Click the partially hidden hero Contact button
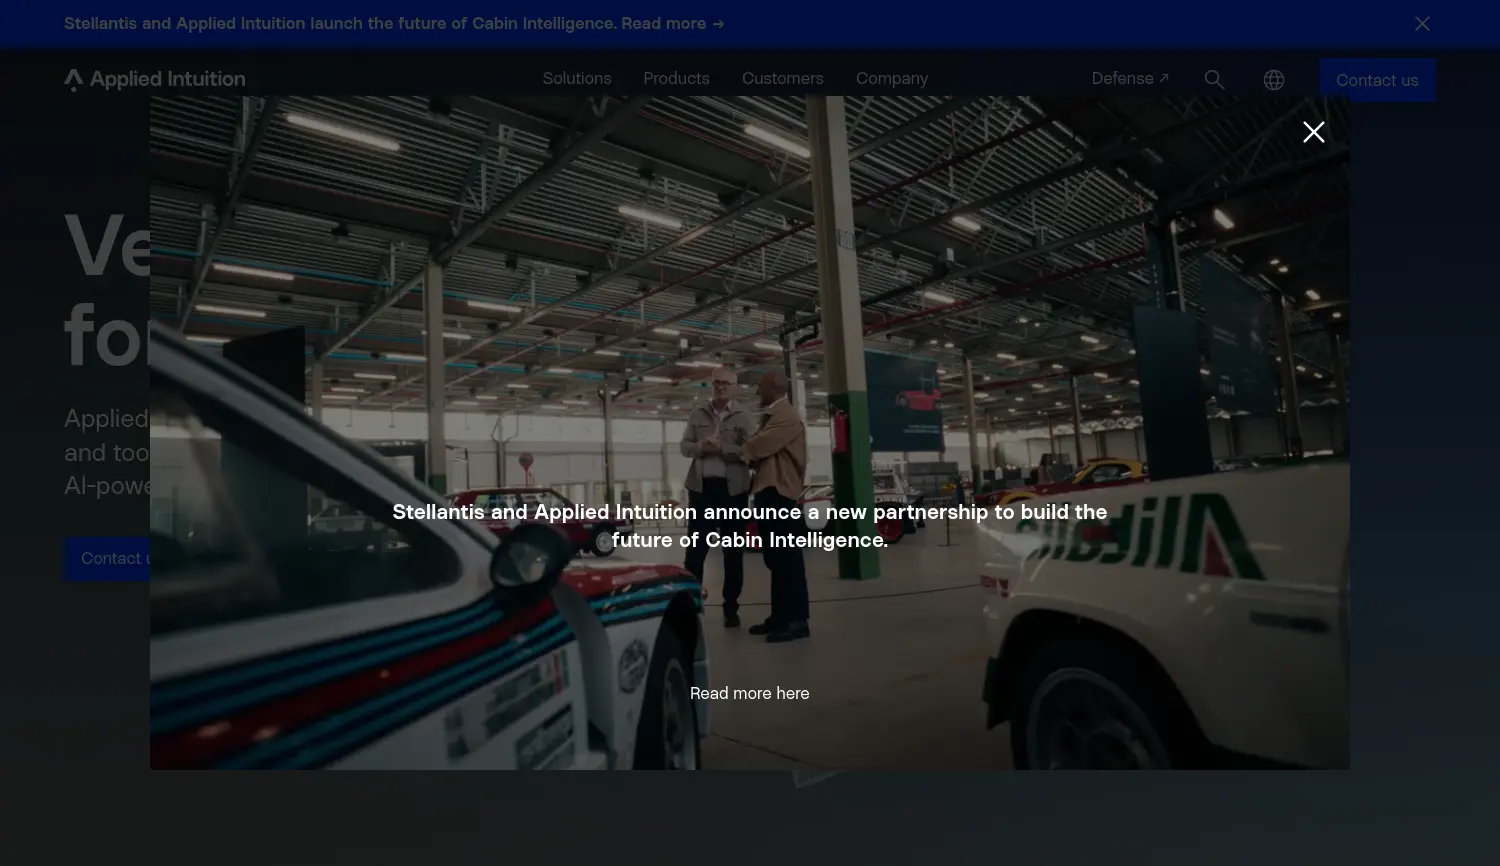1500x866 pixels. (x=107, y=558)
